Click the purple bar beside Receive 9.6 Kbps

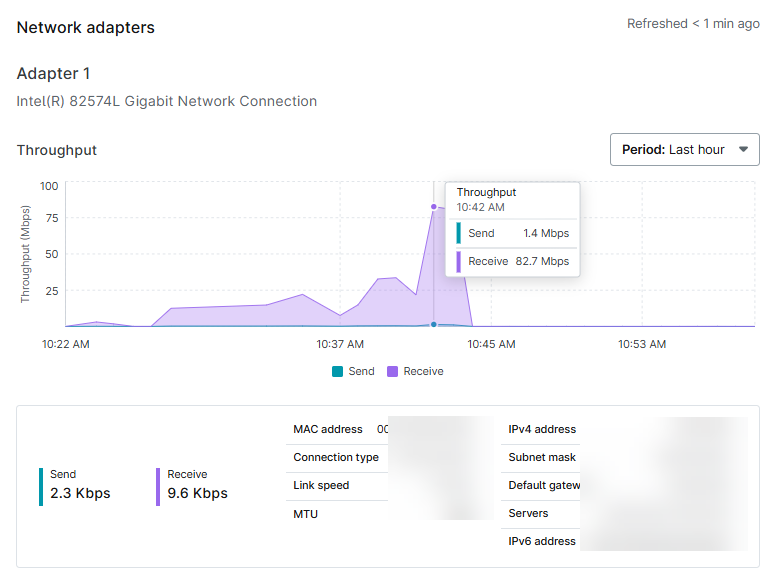158,486
